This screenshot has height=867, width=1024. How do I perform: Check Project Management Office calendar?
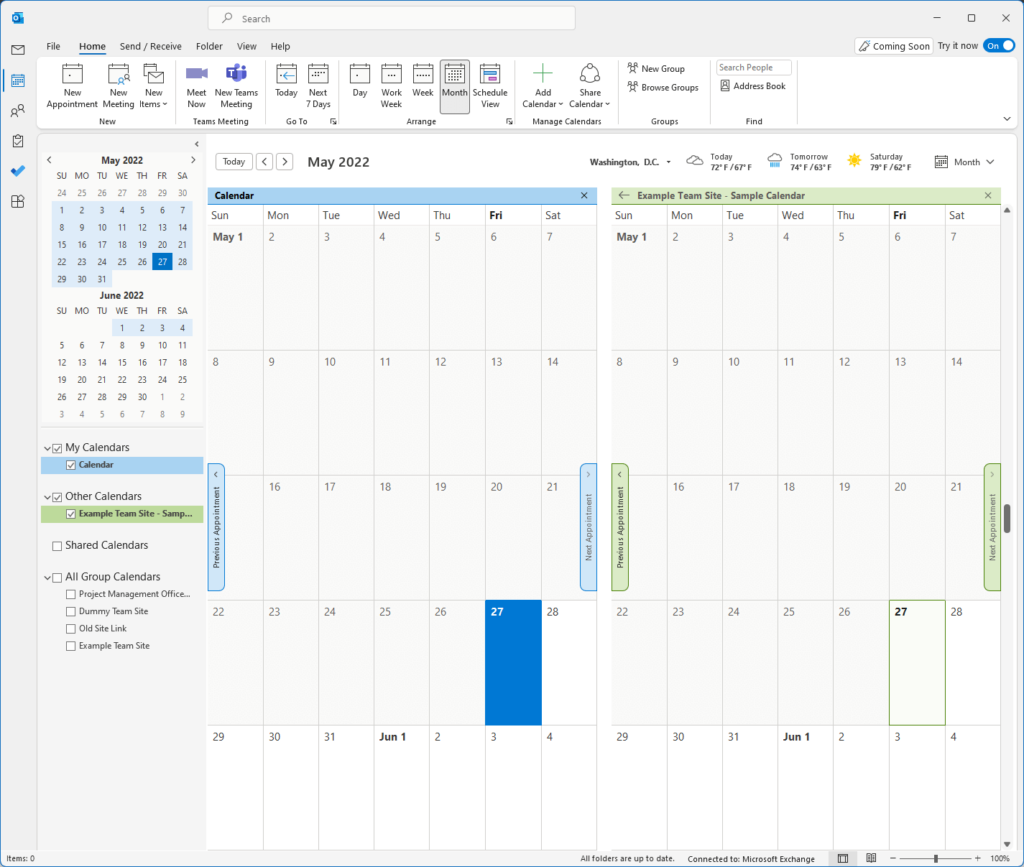71,594
